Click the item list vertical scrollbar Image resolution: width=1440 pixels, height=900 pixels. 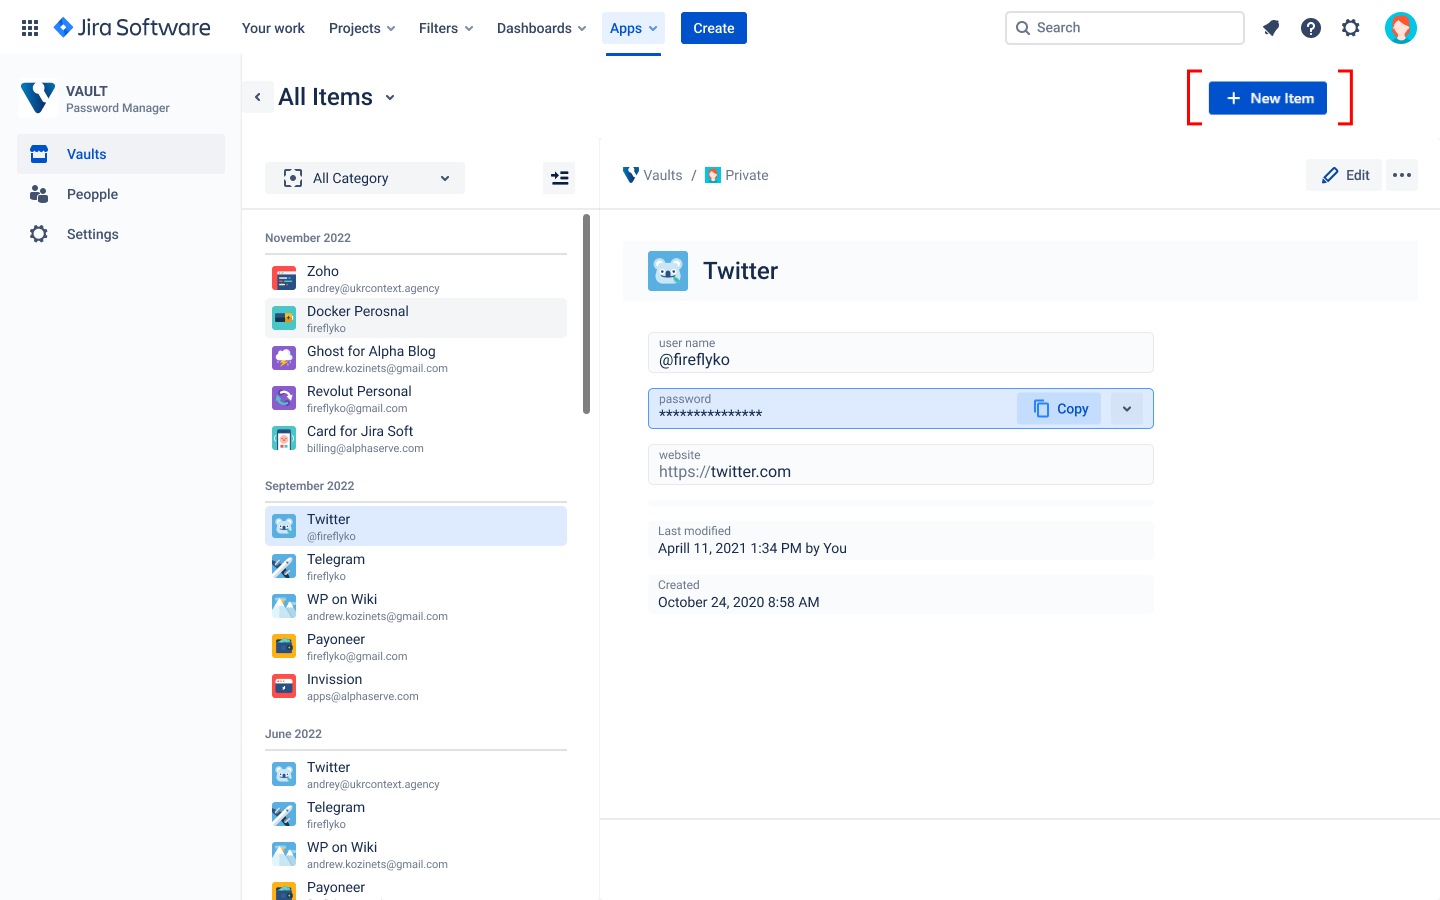[586, 313]
